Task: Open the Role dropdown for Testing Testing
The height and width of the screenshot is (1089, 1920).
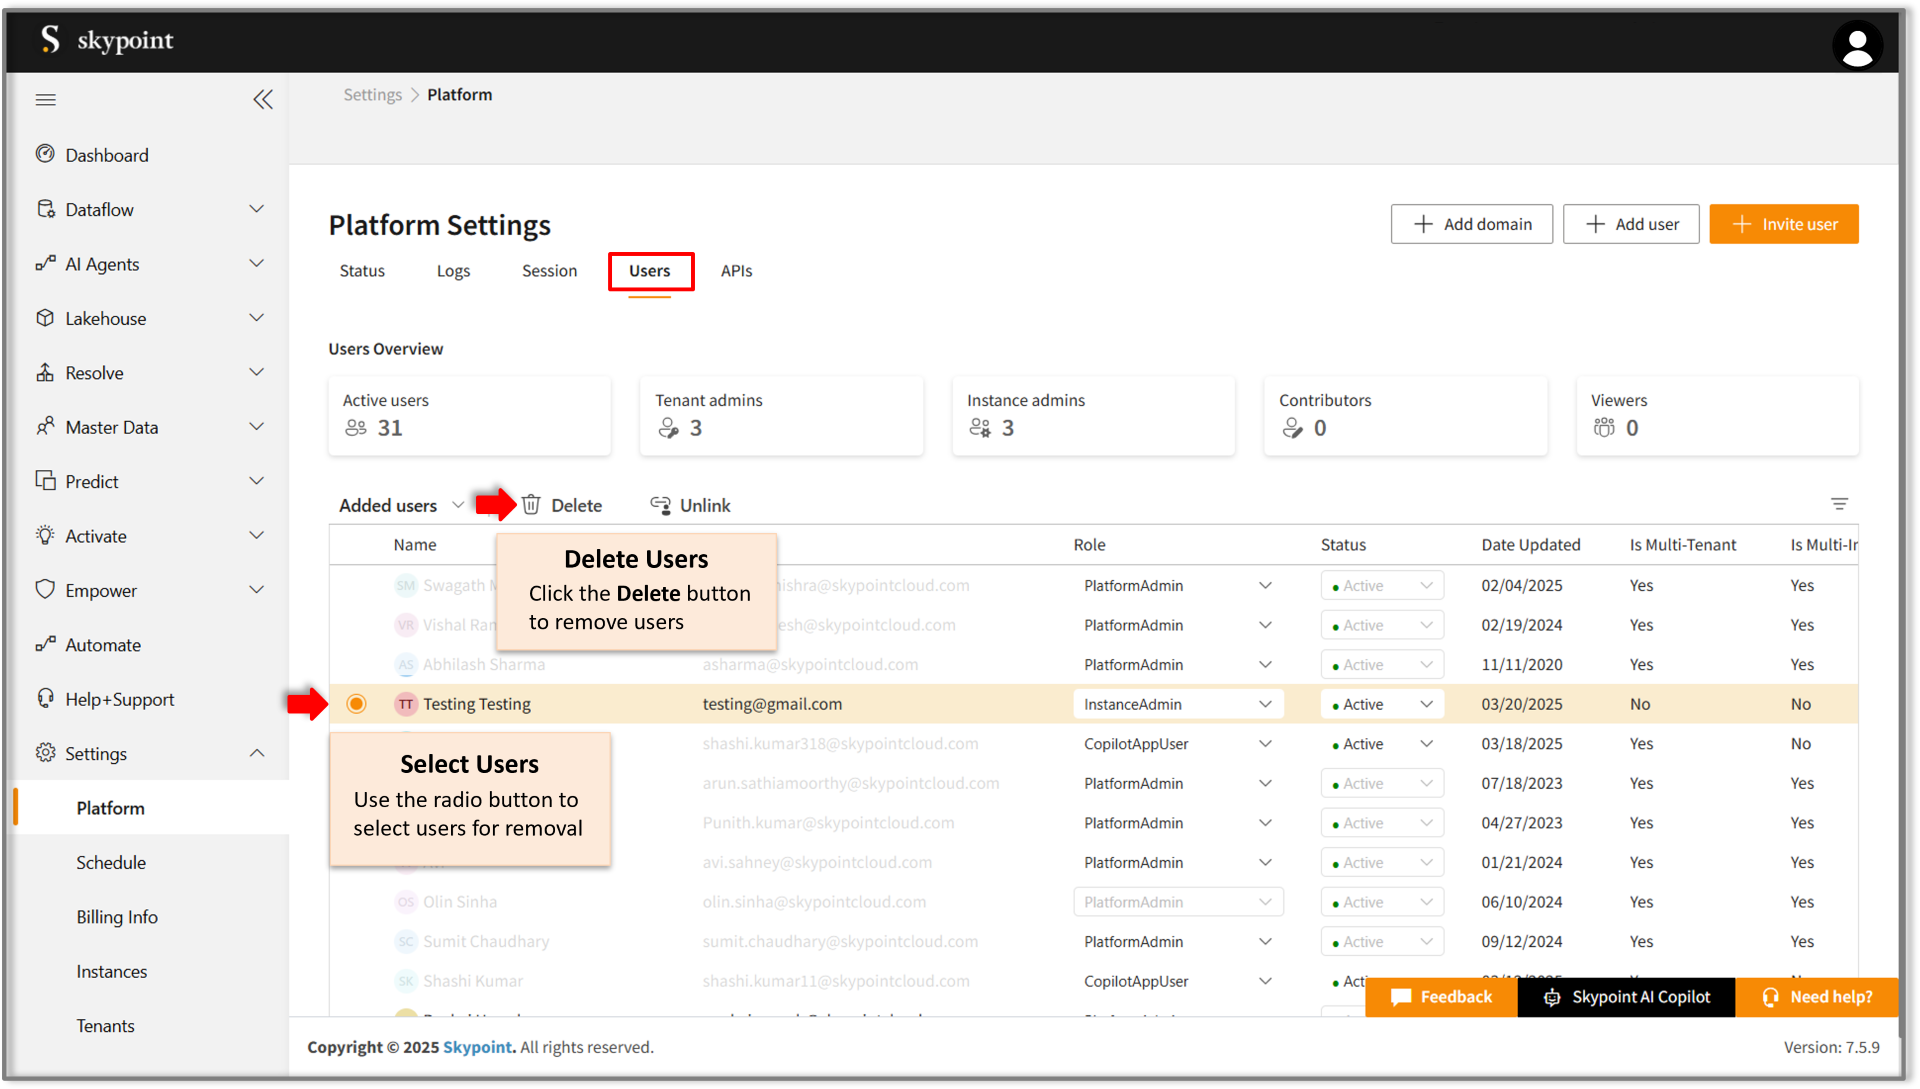Action: tap(1265, 704)
